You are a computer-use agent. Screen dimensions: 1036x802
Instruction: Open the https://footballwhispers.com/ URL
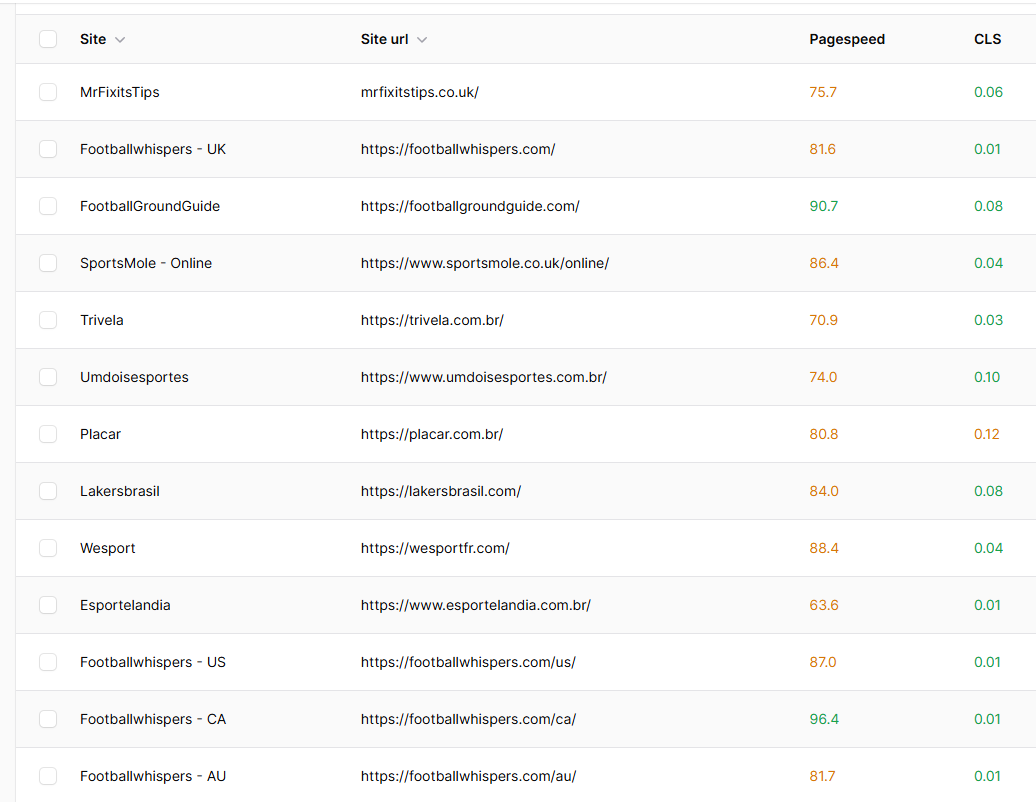click(458, 149)
